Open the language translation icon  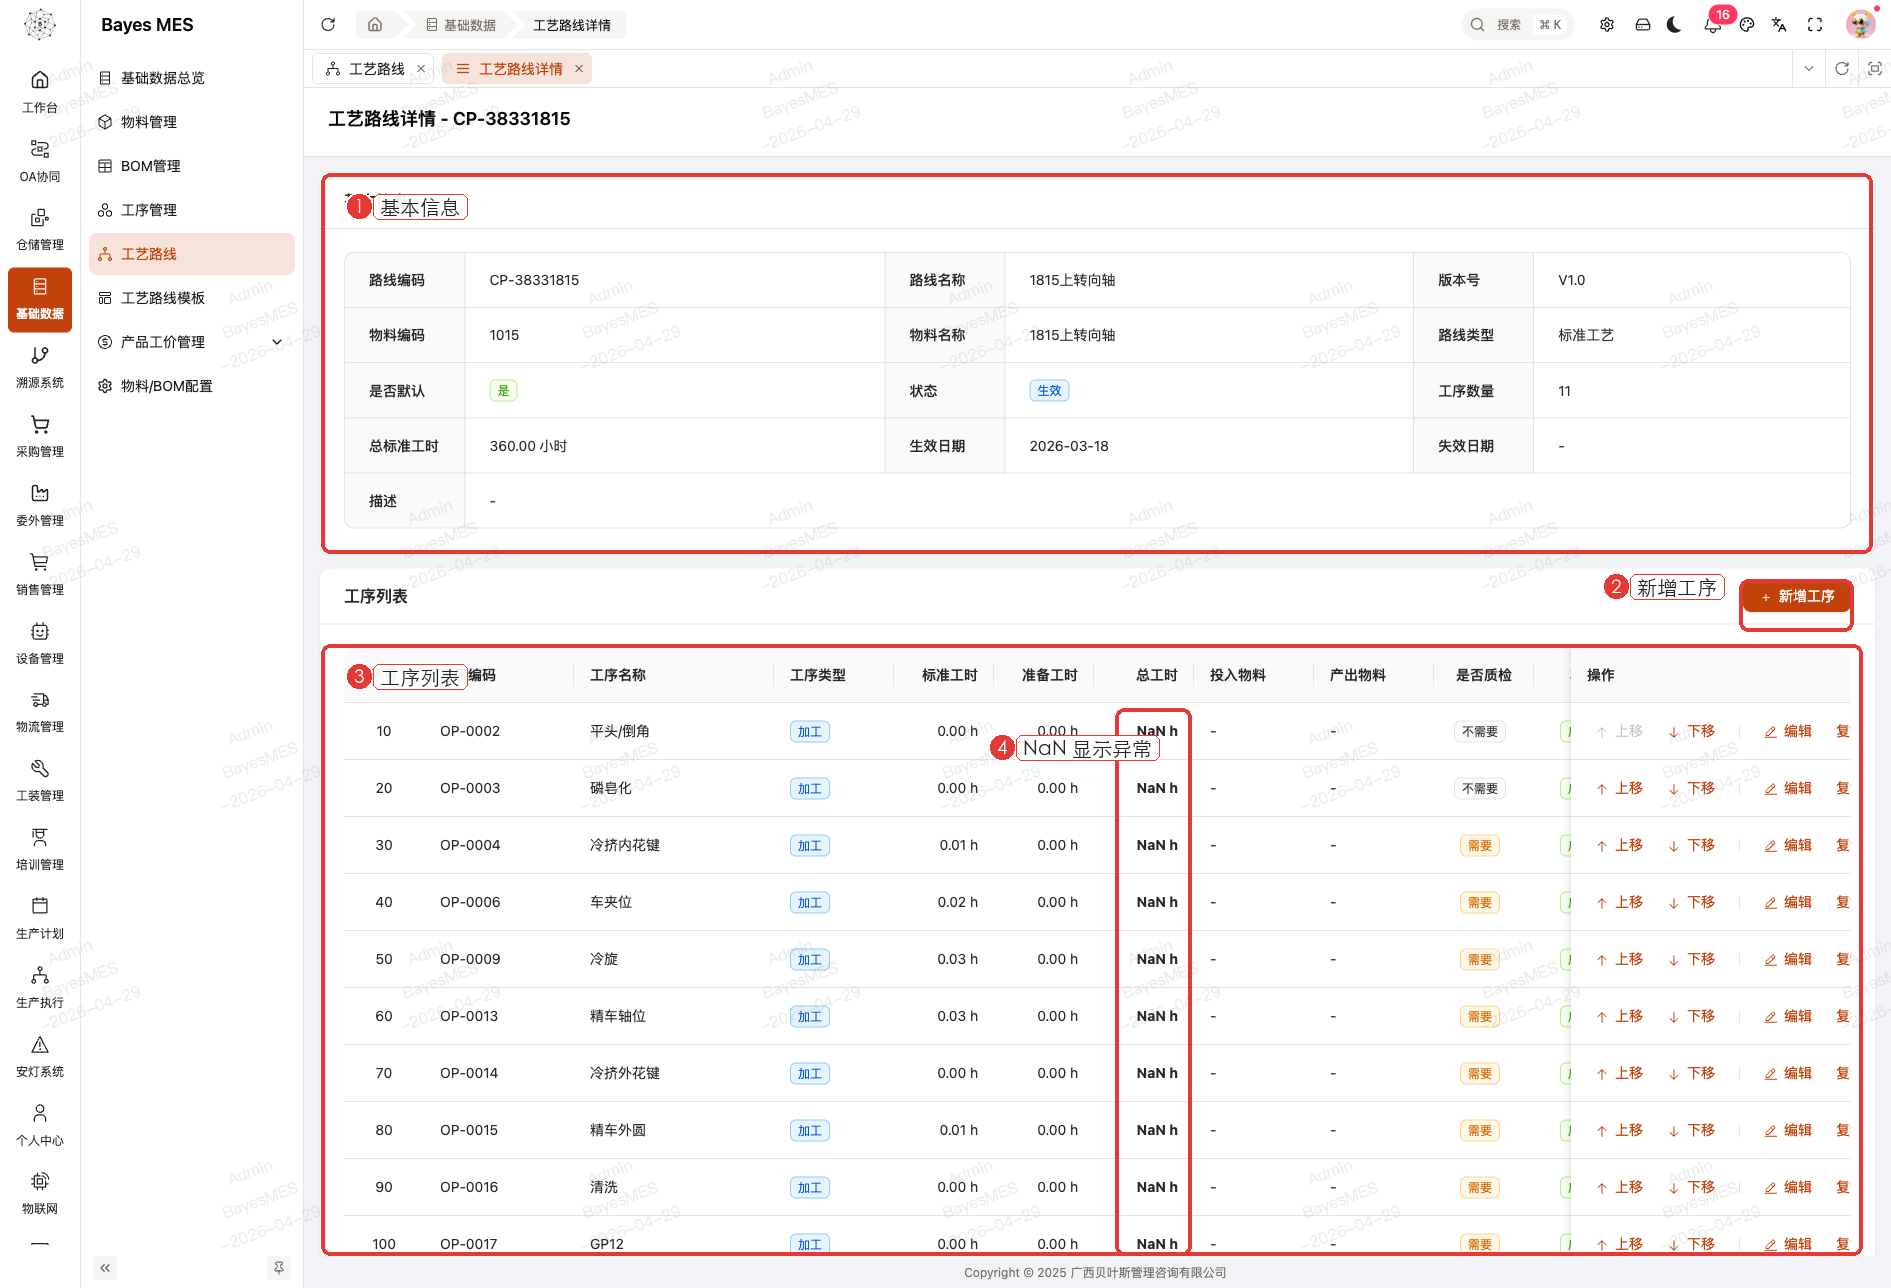point(1779,25)
